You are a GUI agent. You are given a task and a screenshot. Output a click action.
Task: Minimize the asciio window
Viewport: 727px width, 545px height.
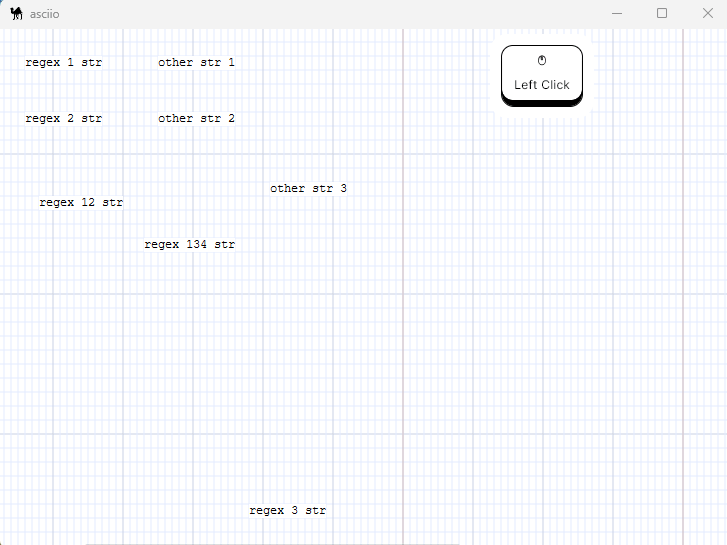pos(617,14)
